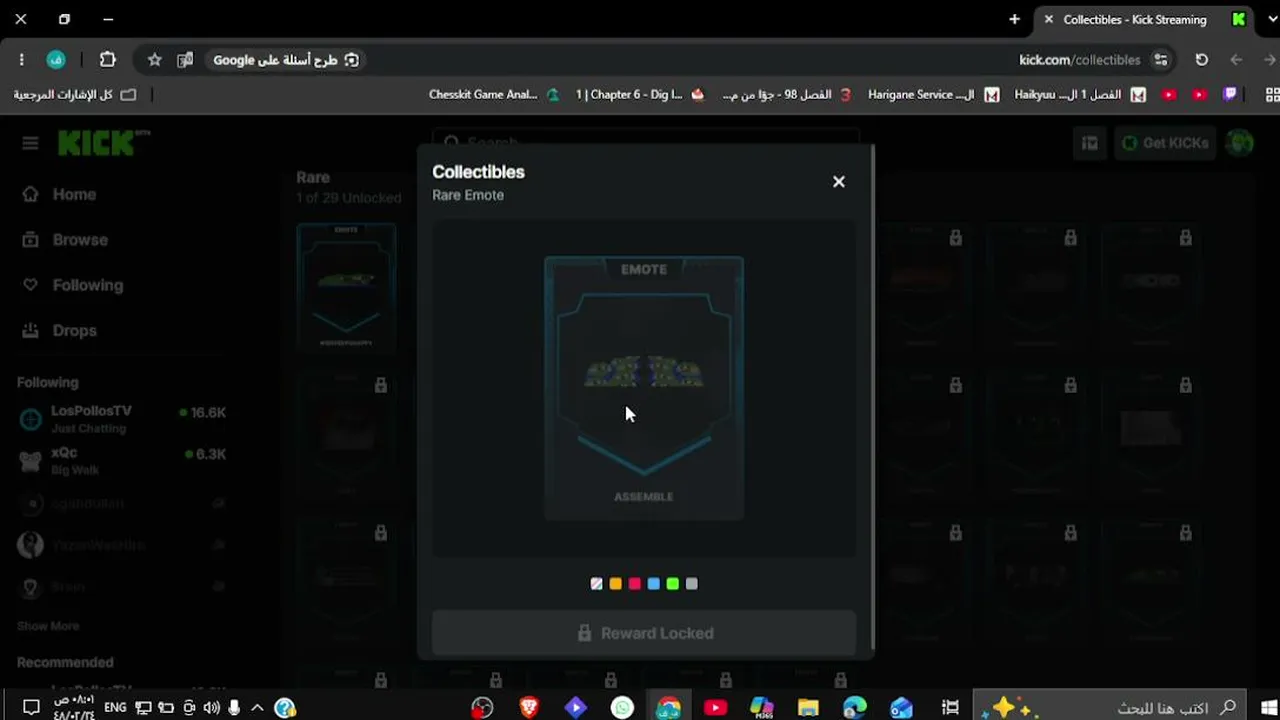The height and width of the screenshot is (720, 1280).
Task: Click the Reward Locked button
Action: coord(644,633)
